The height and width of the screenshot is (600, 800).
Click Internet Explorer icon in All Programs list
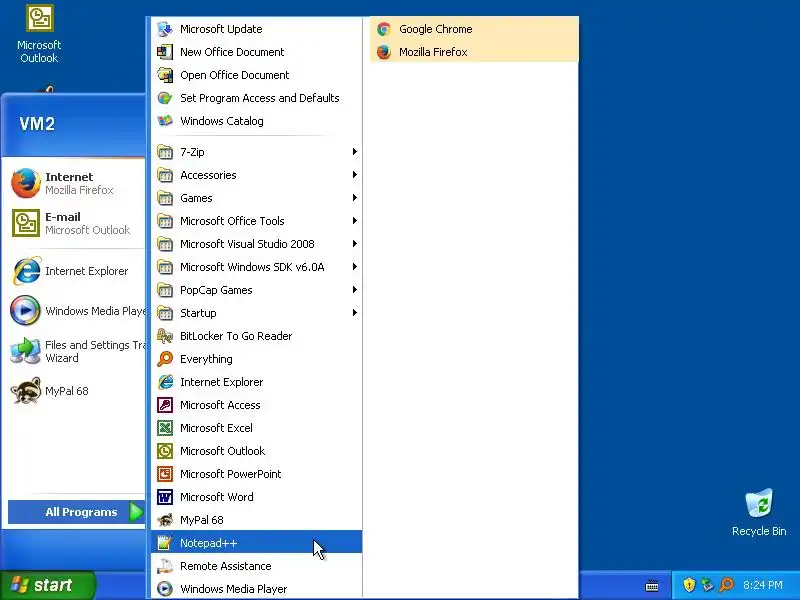point(165,382)
